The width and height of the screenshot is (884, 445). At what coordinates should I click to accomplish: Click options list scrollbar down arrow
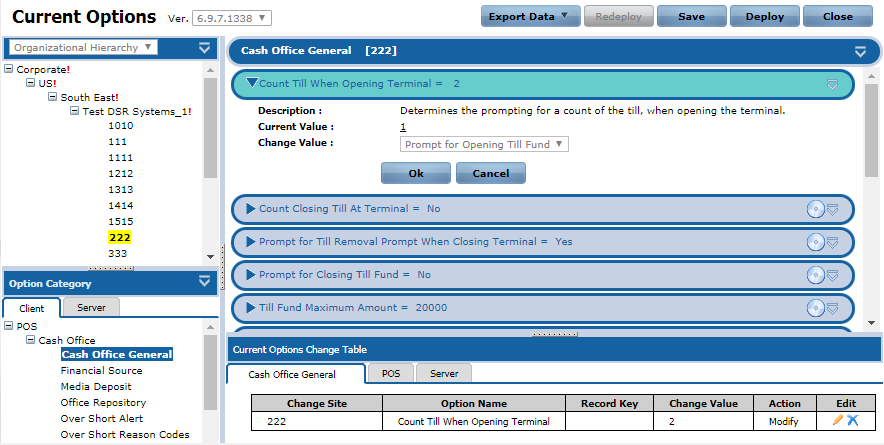coord(870,323)
